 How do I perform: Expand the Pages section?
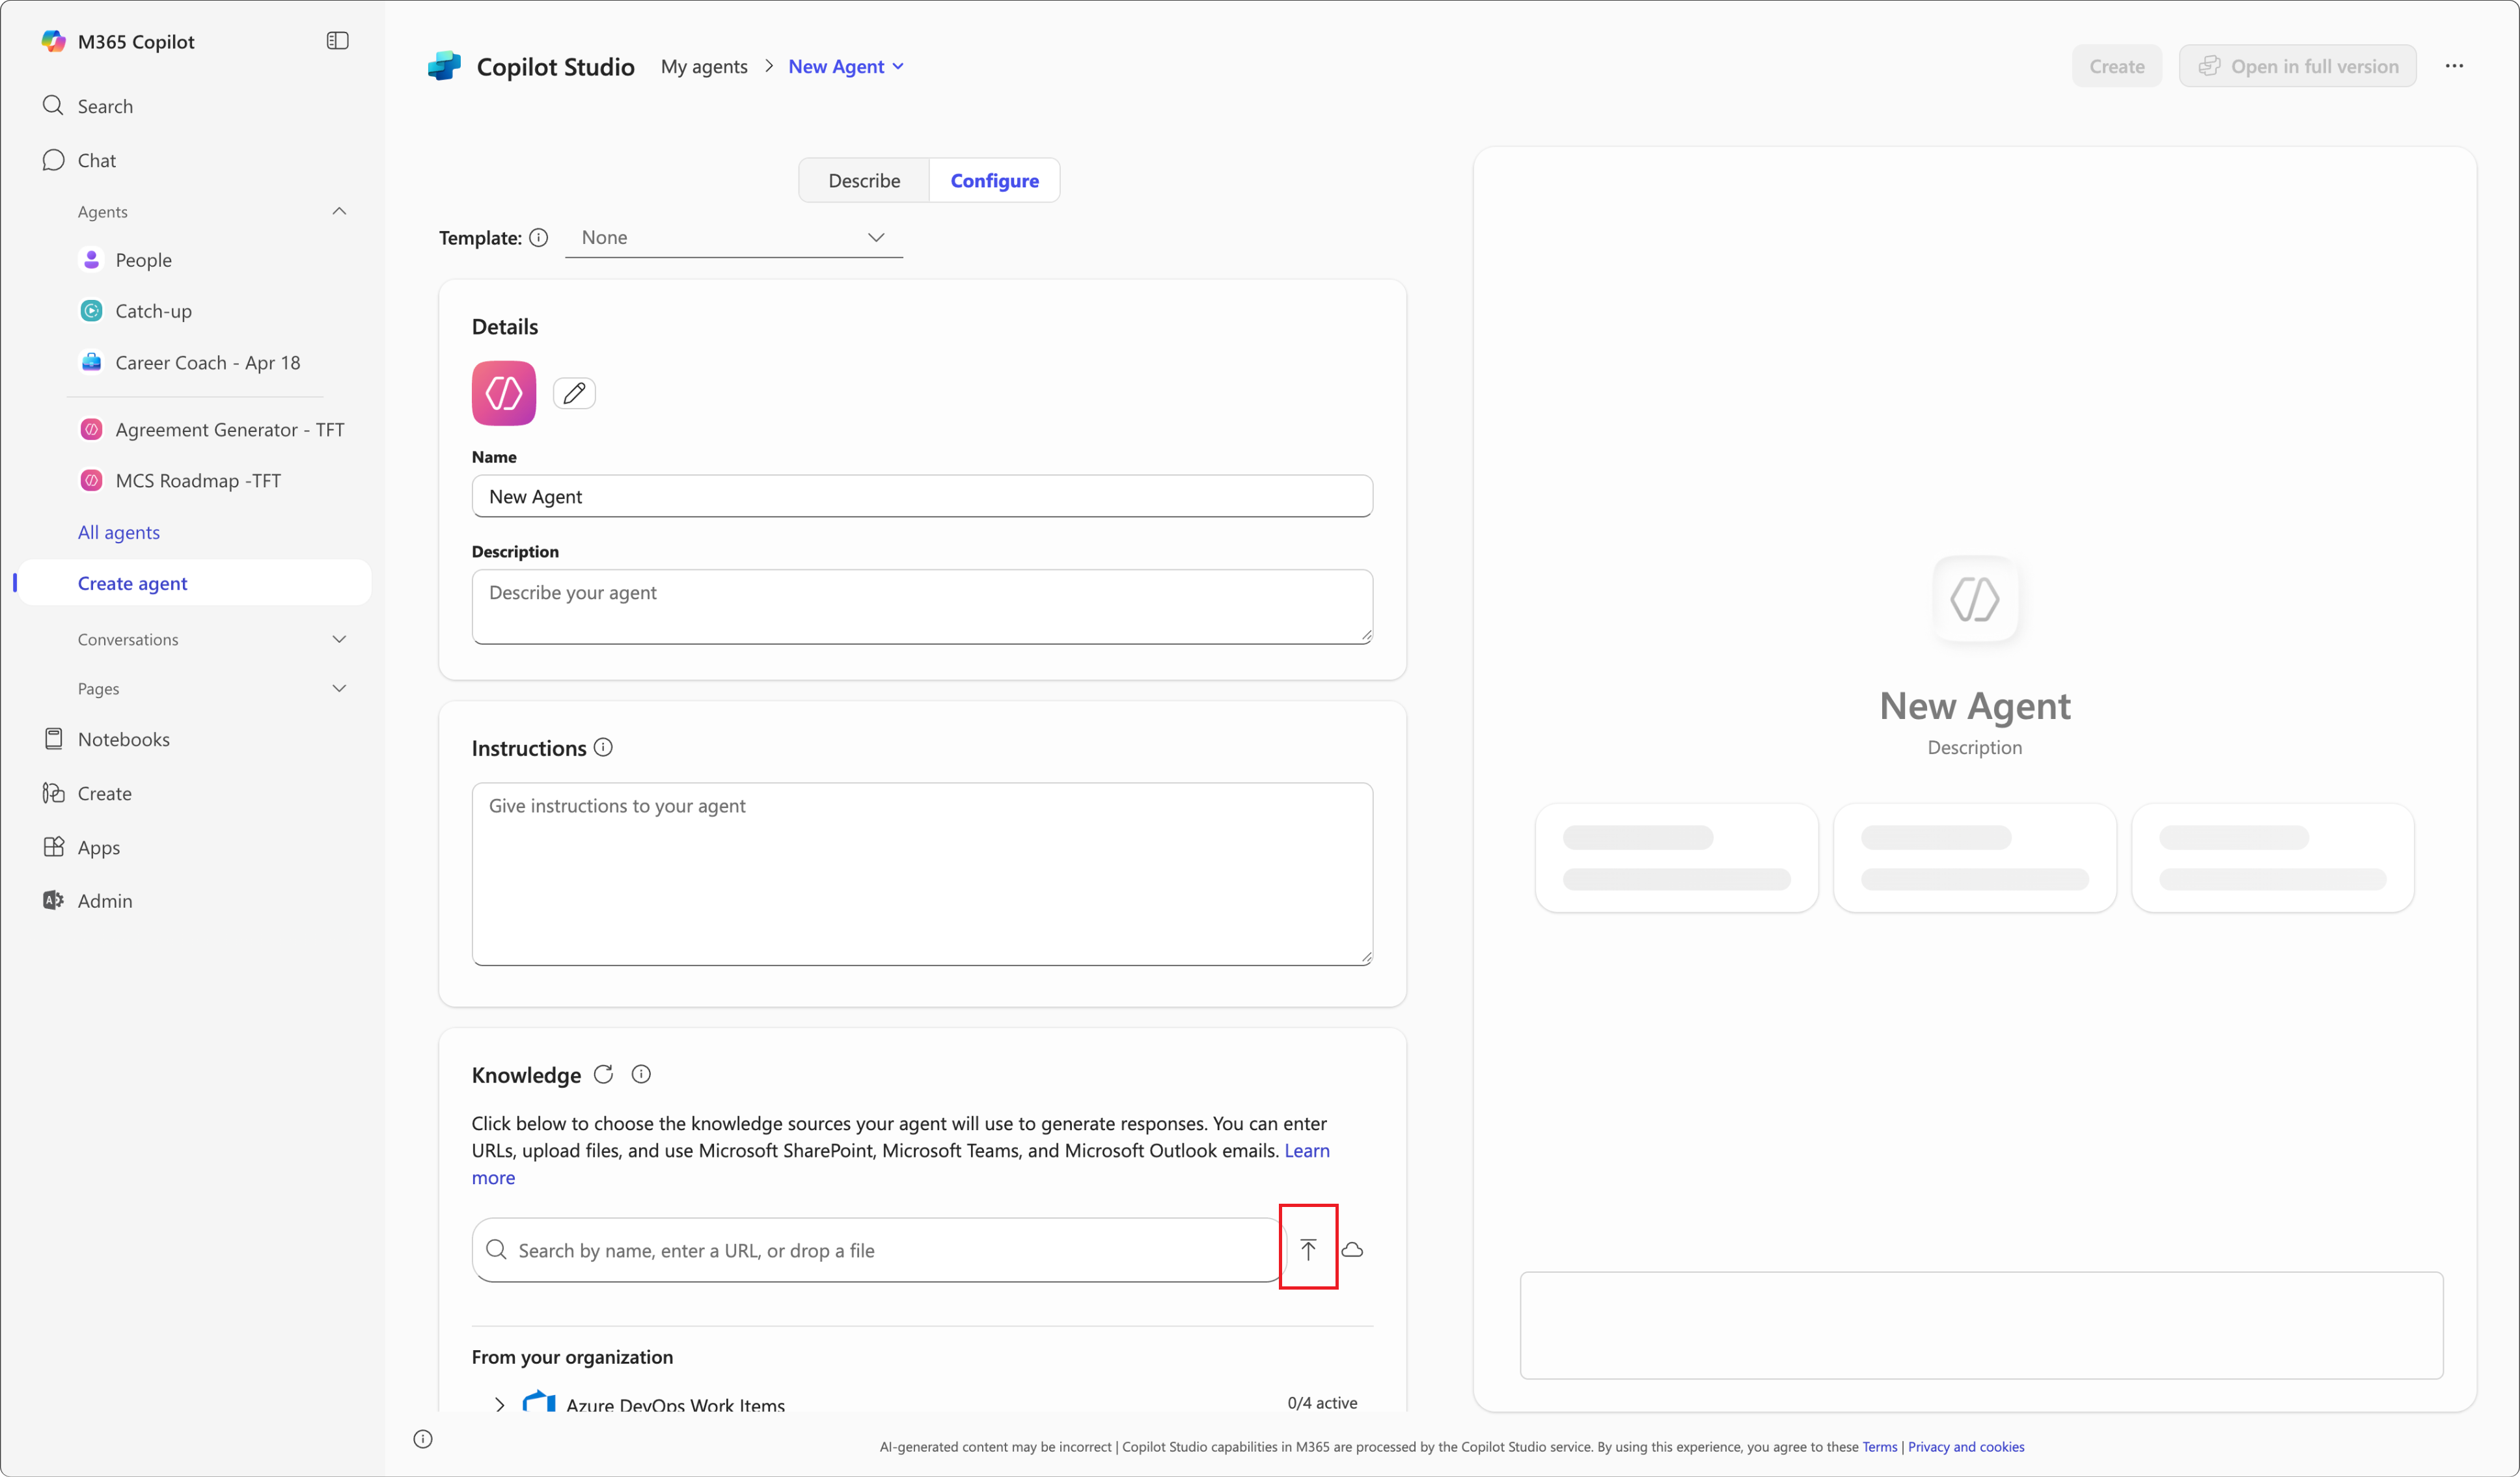click(339, 688)
